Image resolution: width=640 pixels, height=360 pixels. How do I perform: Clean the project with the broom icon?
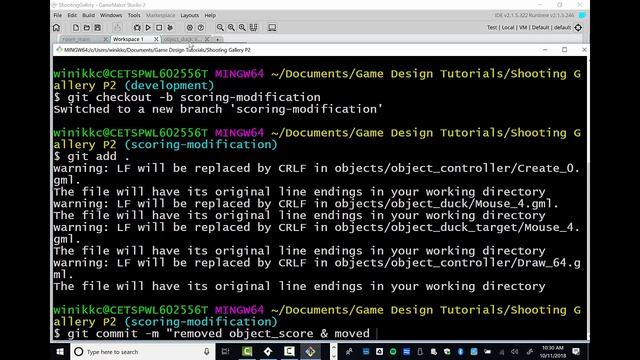click(170, 28)
